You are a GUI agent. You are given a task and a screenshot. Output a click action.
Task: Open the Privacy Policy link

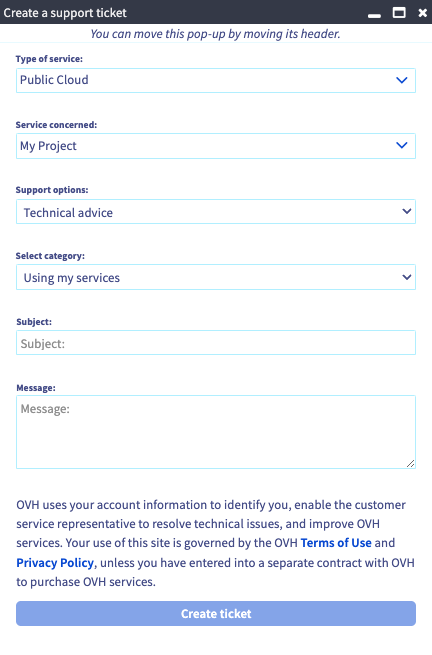(x=55, y=563)
